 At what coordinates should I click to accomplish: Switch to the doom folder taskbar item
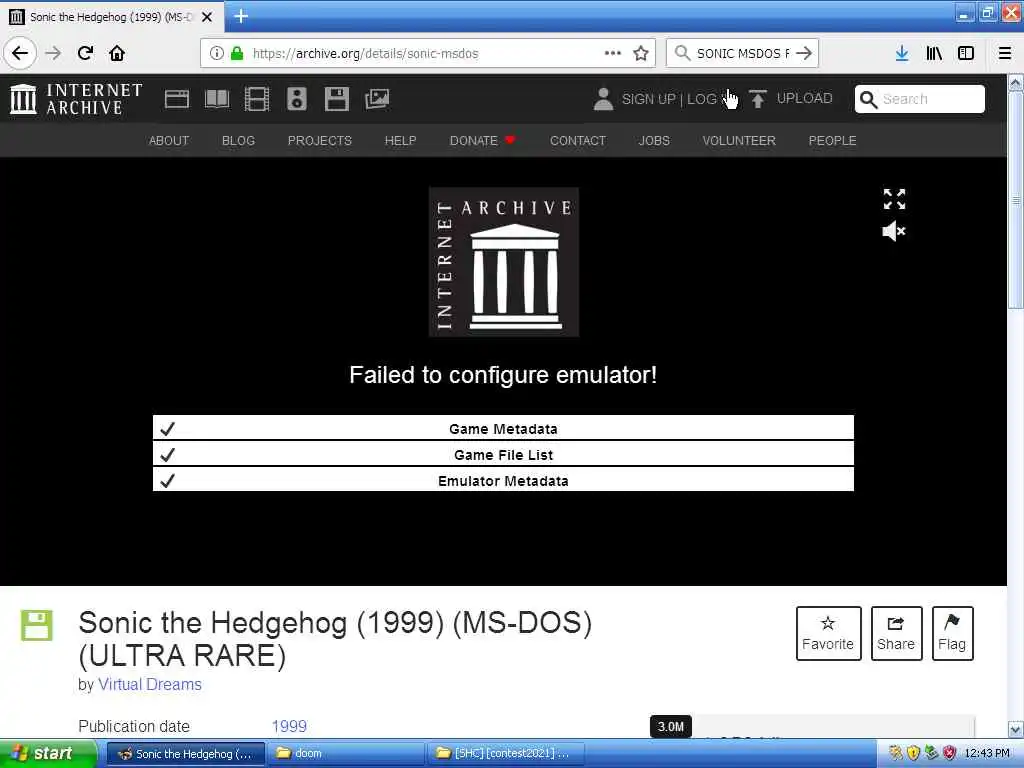pos(346,754)
